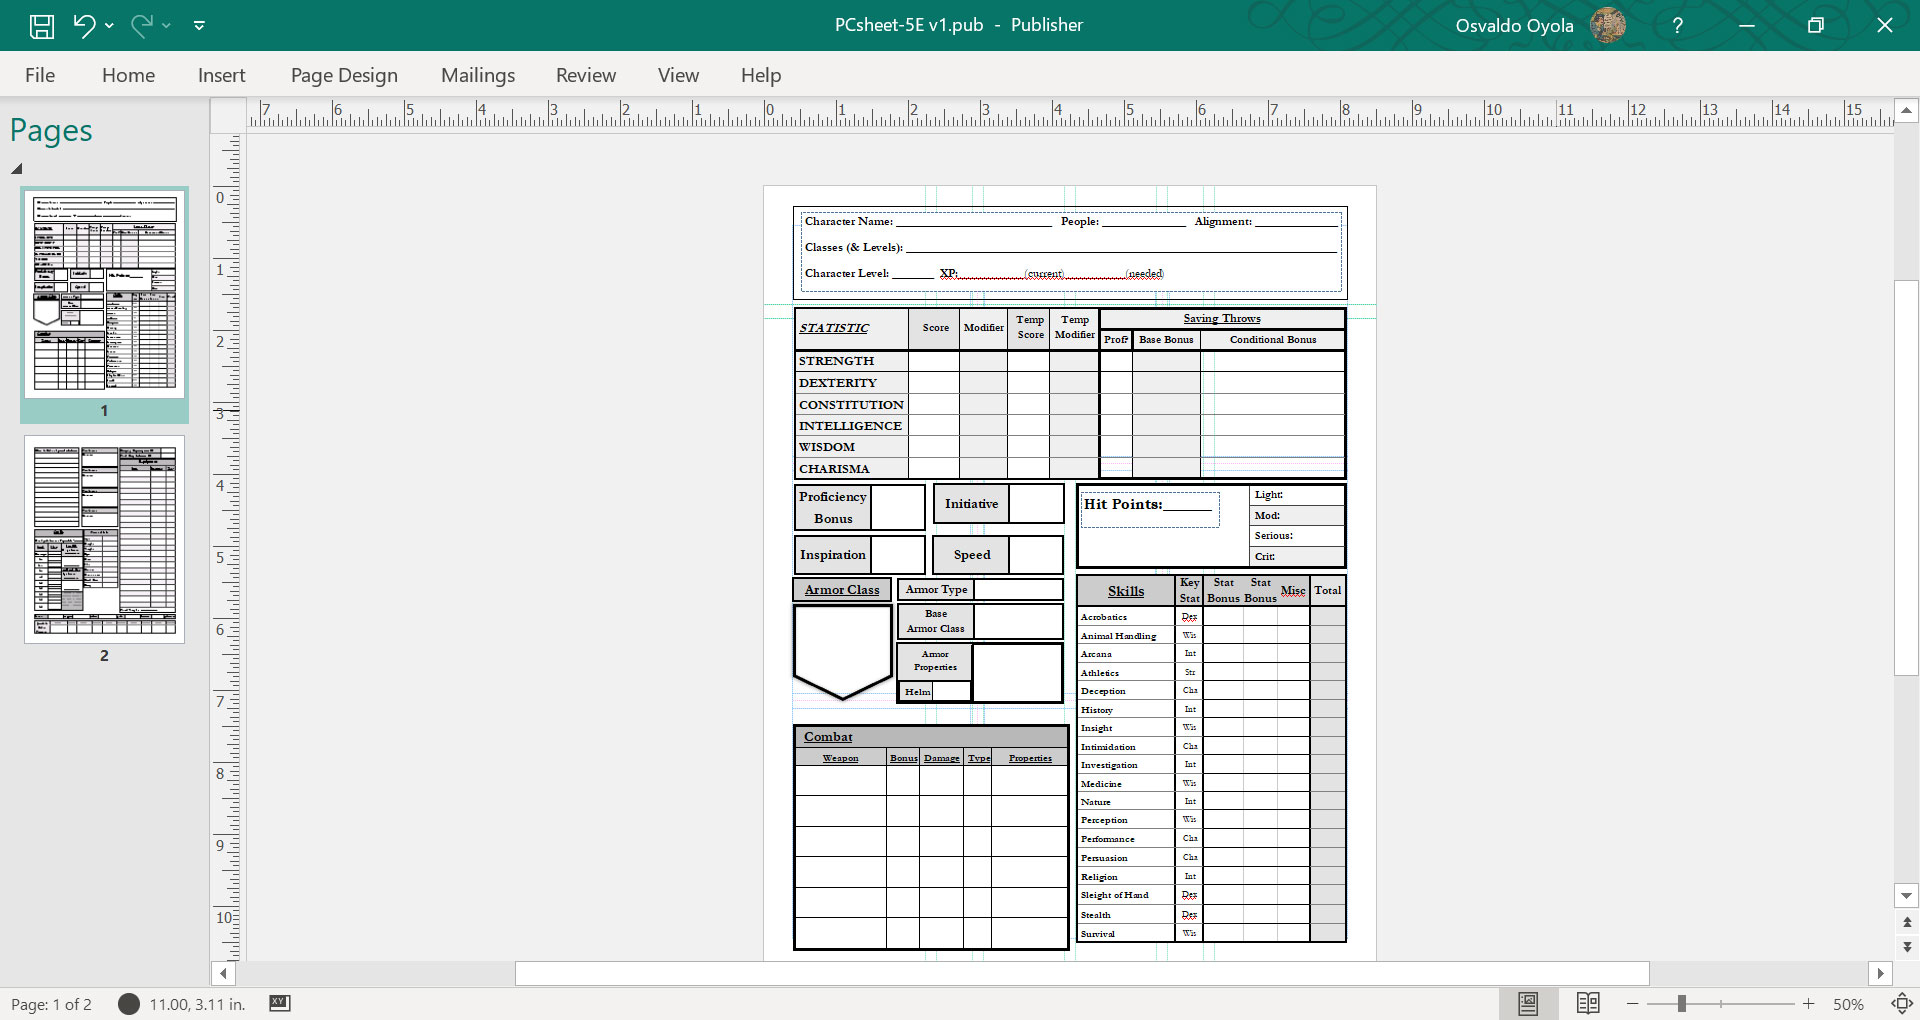Click the Undo icon
Viewport: 1920px width, 1020px height.
85,25
